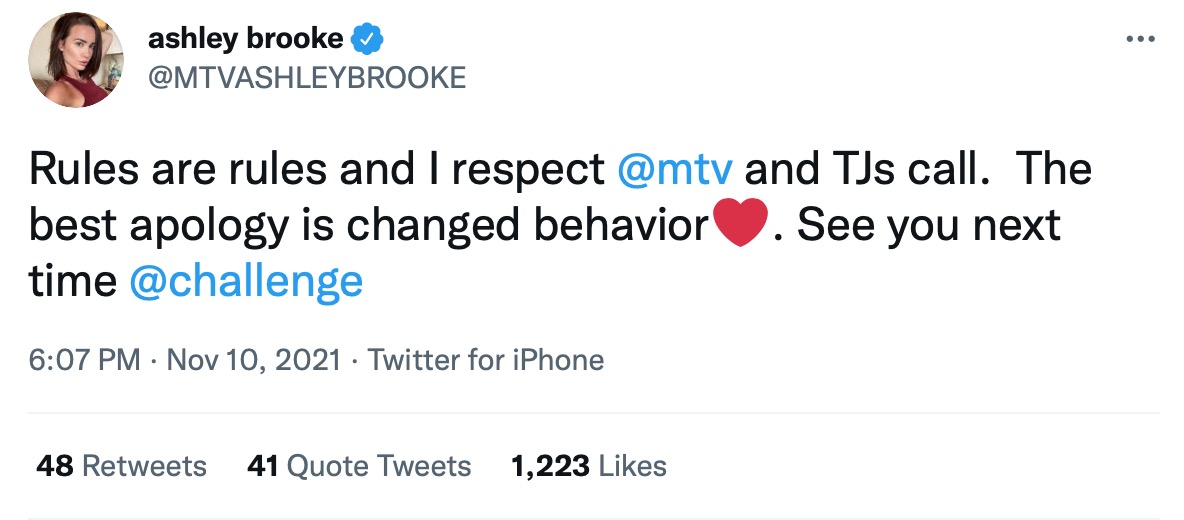Open the @mtv mention link

[676, 171]
